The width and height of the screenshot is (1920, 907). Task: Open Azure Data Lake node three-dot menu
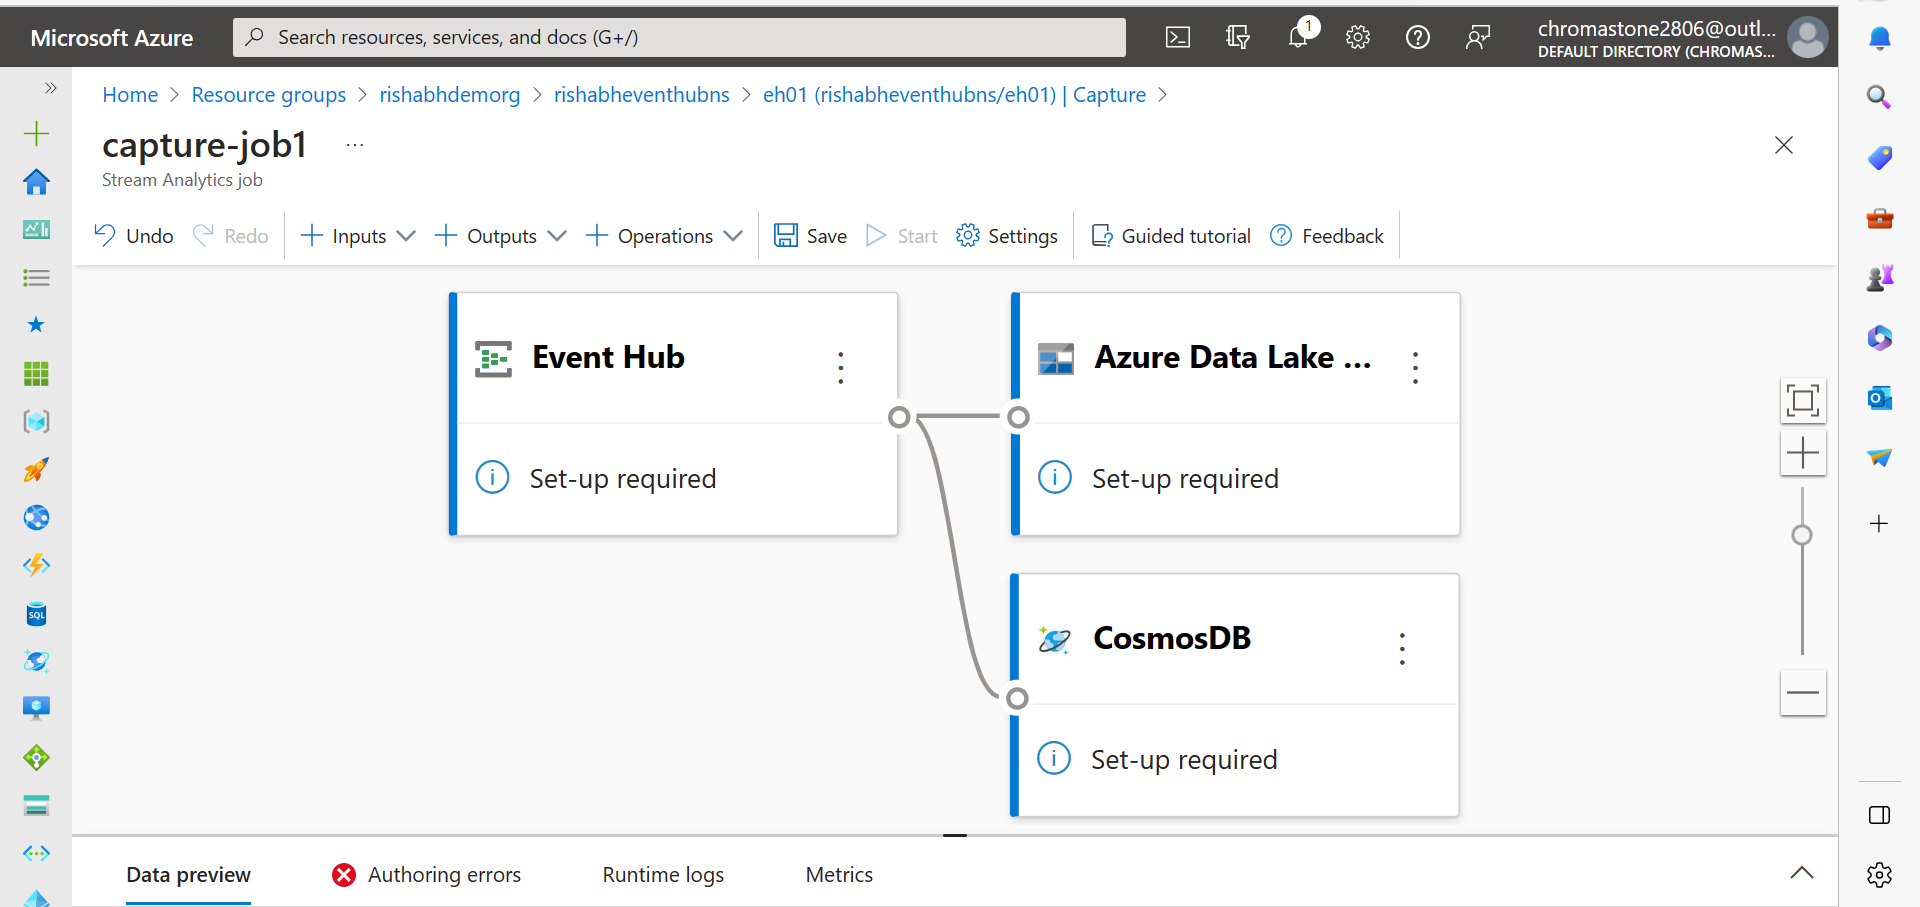click(1415, 367)
